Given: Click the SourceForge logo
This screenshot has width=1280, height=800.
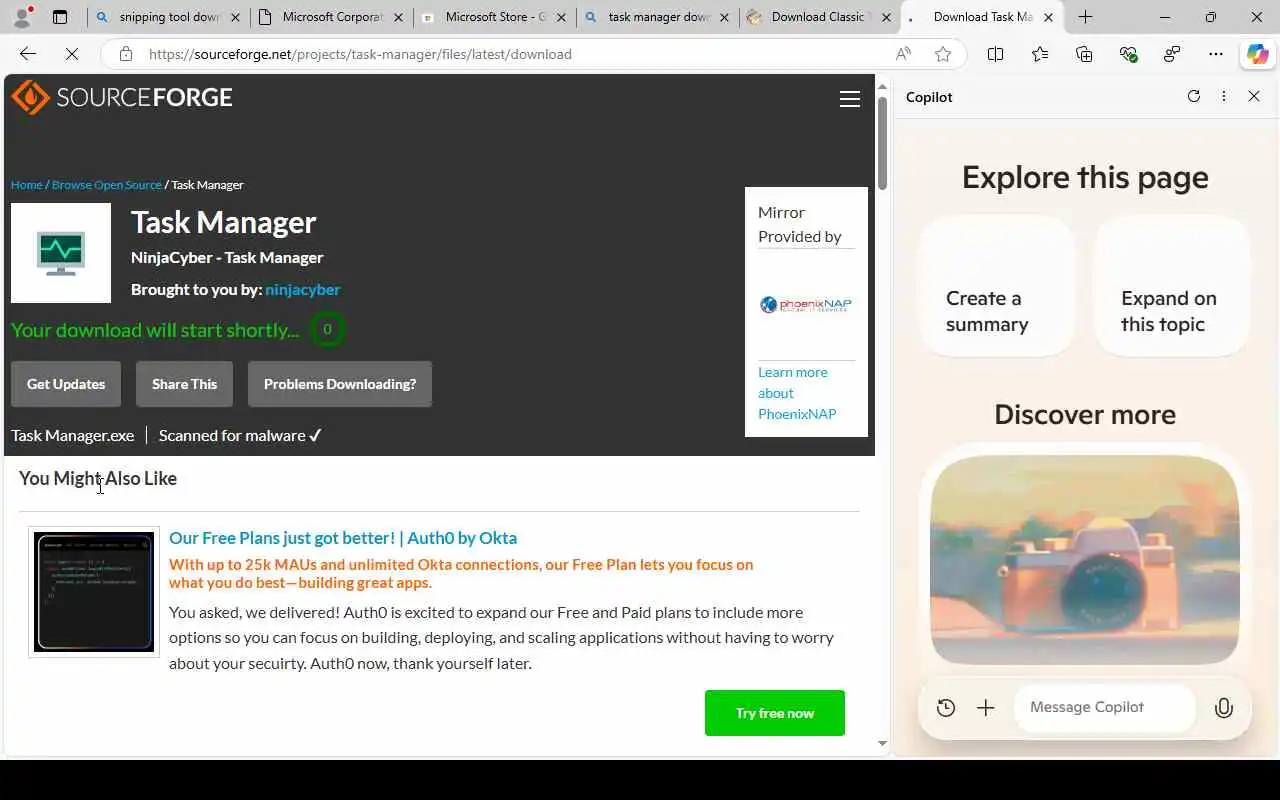Looking at the screenshot, I should [x=122, y=97].
